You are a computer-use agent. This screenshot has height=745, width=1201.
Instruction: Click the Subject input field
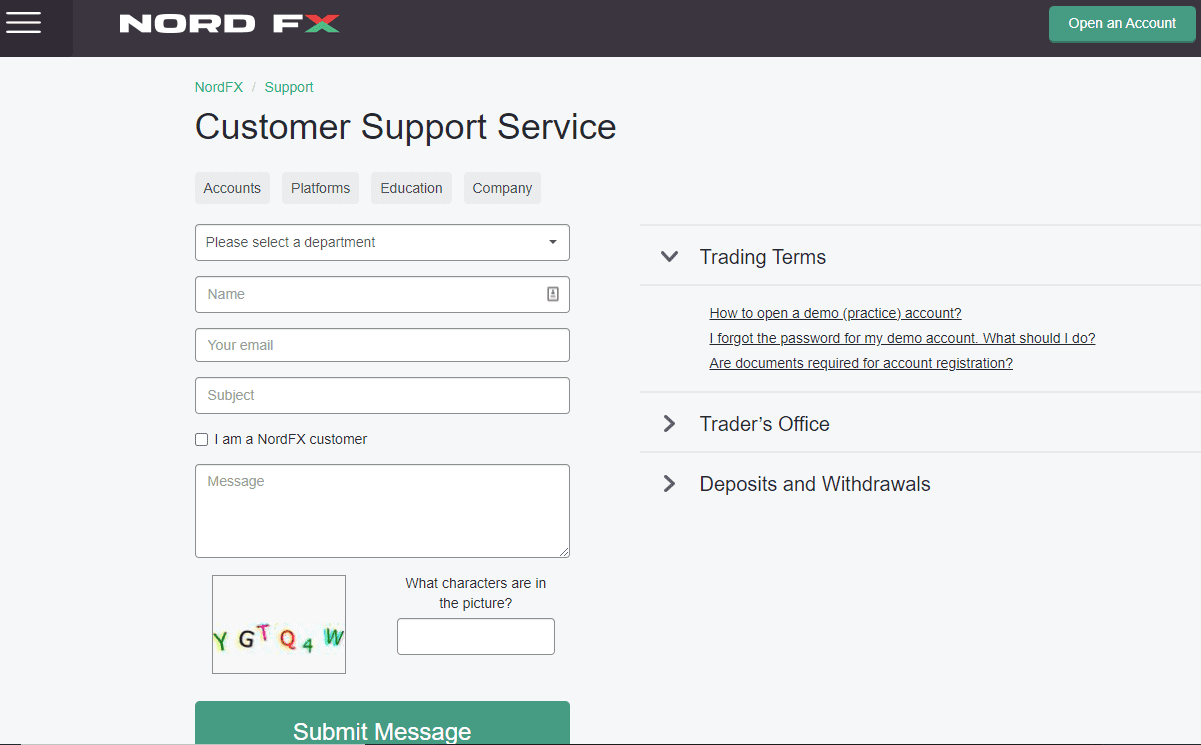(382, 395)
